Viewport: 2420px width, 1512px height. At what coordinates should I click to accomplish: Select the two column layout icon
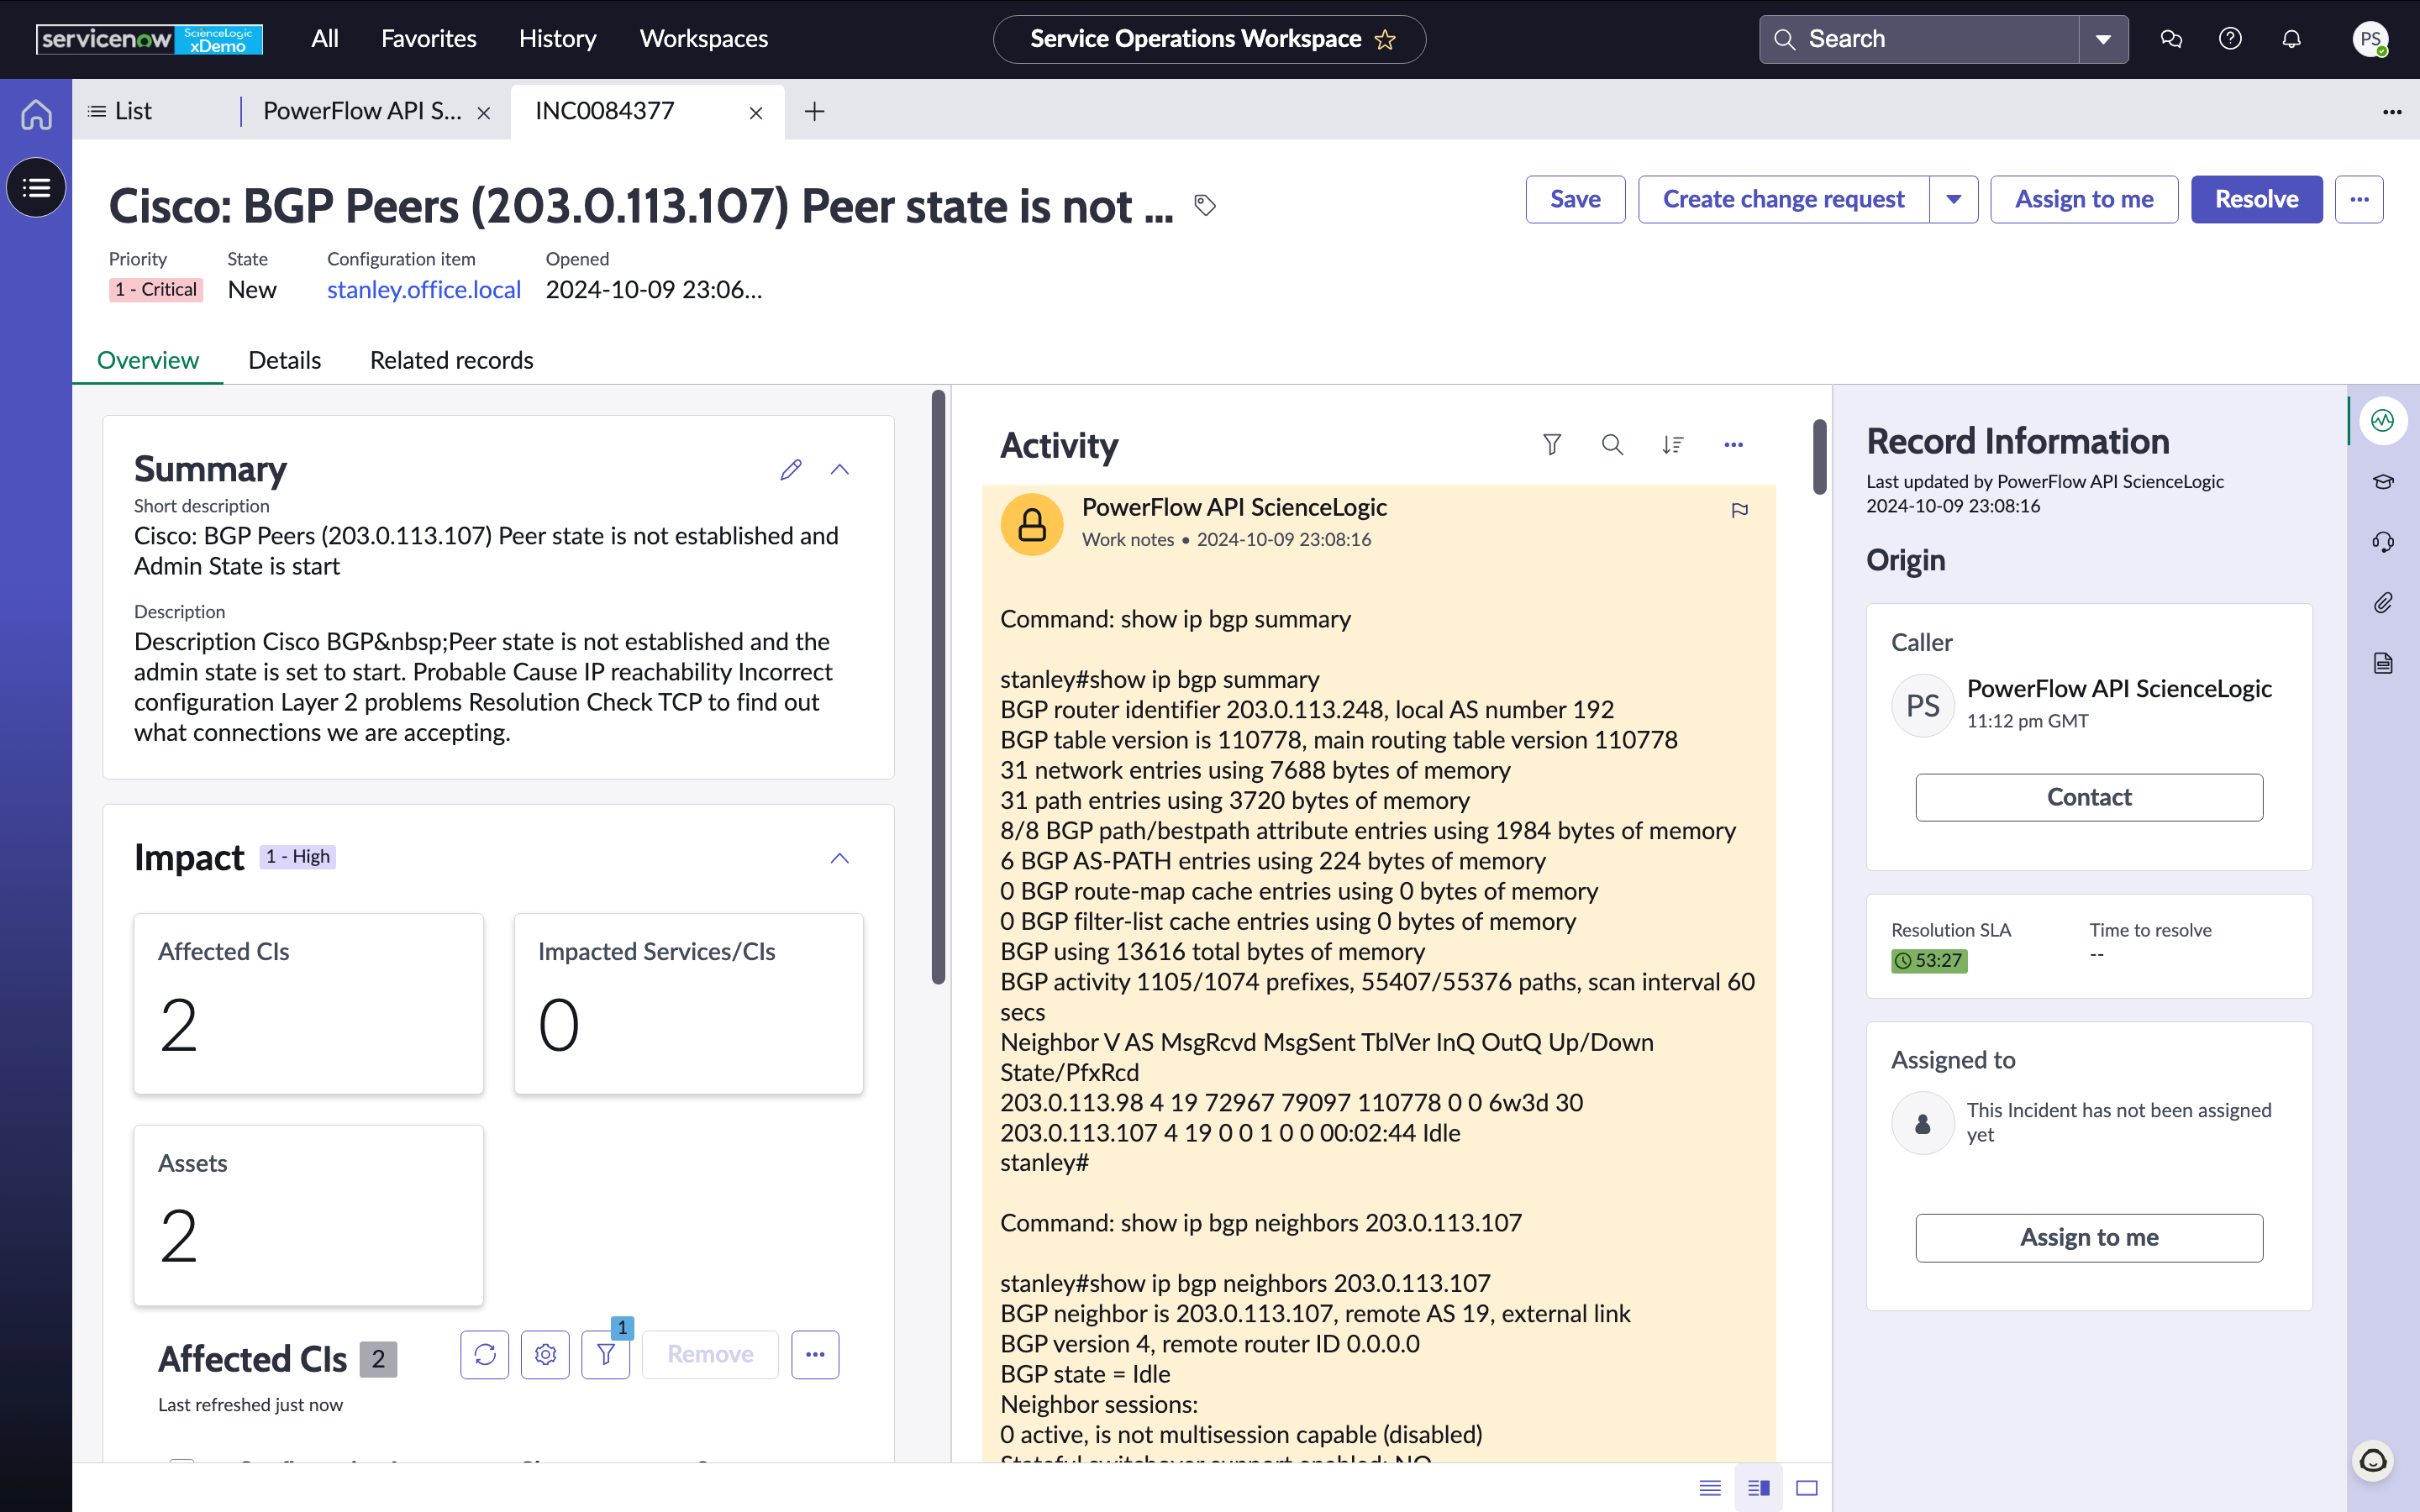click(1759, 1488)
